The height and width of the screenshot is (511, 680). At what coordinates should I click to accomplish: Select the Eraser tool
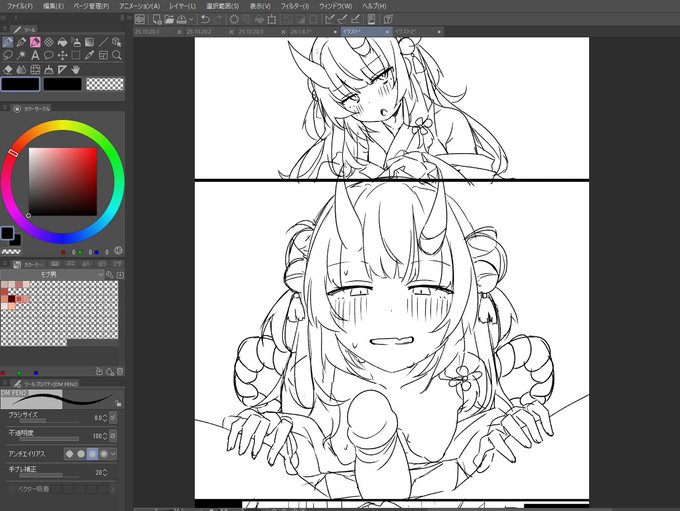[x=8, y=69]
